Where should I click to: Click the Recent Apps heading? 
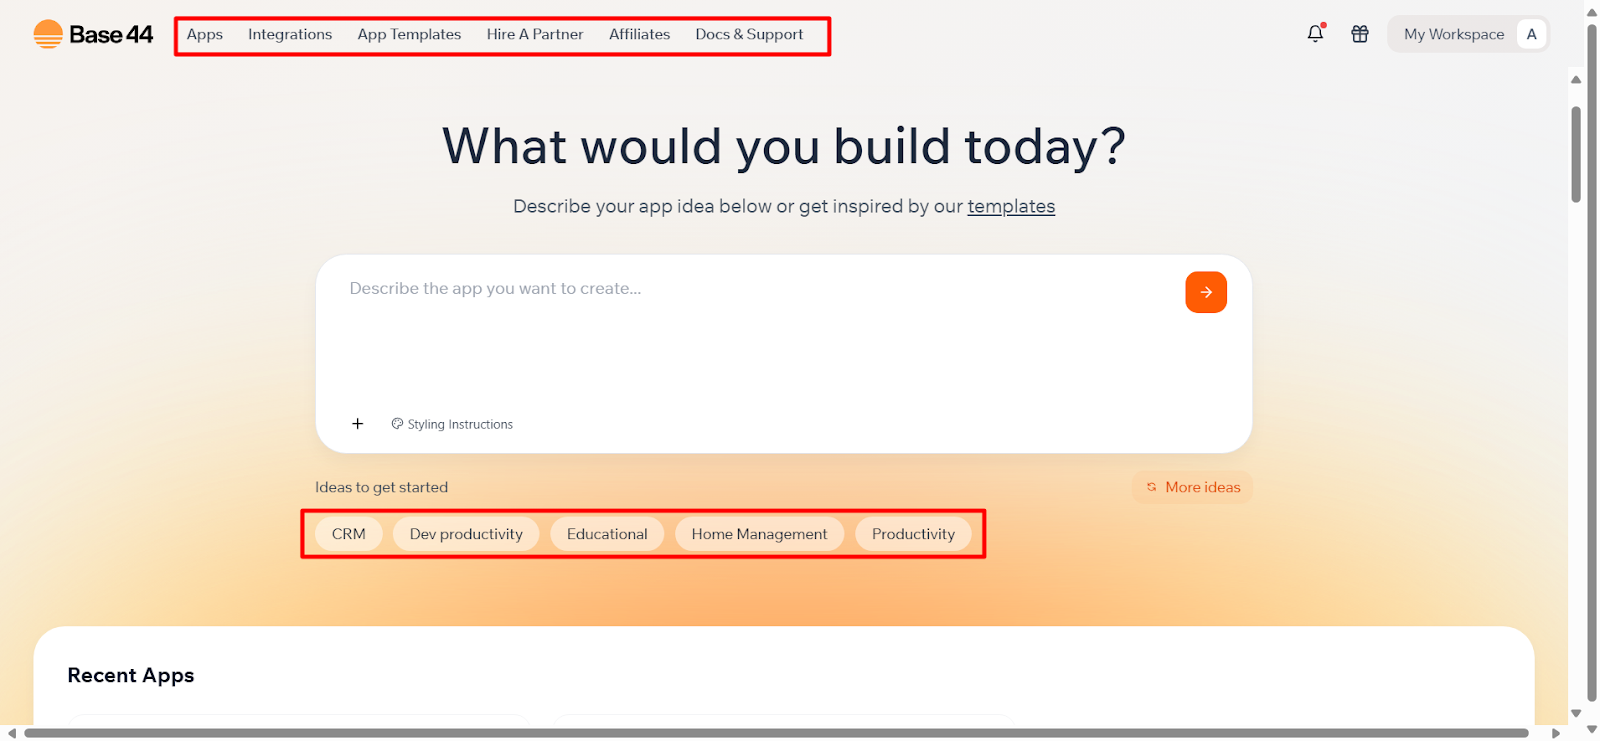[131, 675]
